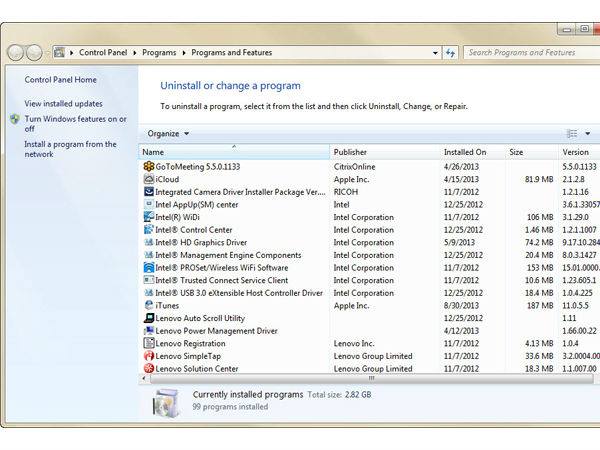Click the GoToMeeting program icon
The width and height of the screenshot is (600, 450).
[x=149, y=166]
